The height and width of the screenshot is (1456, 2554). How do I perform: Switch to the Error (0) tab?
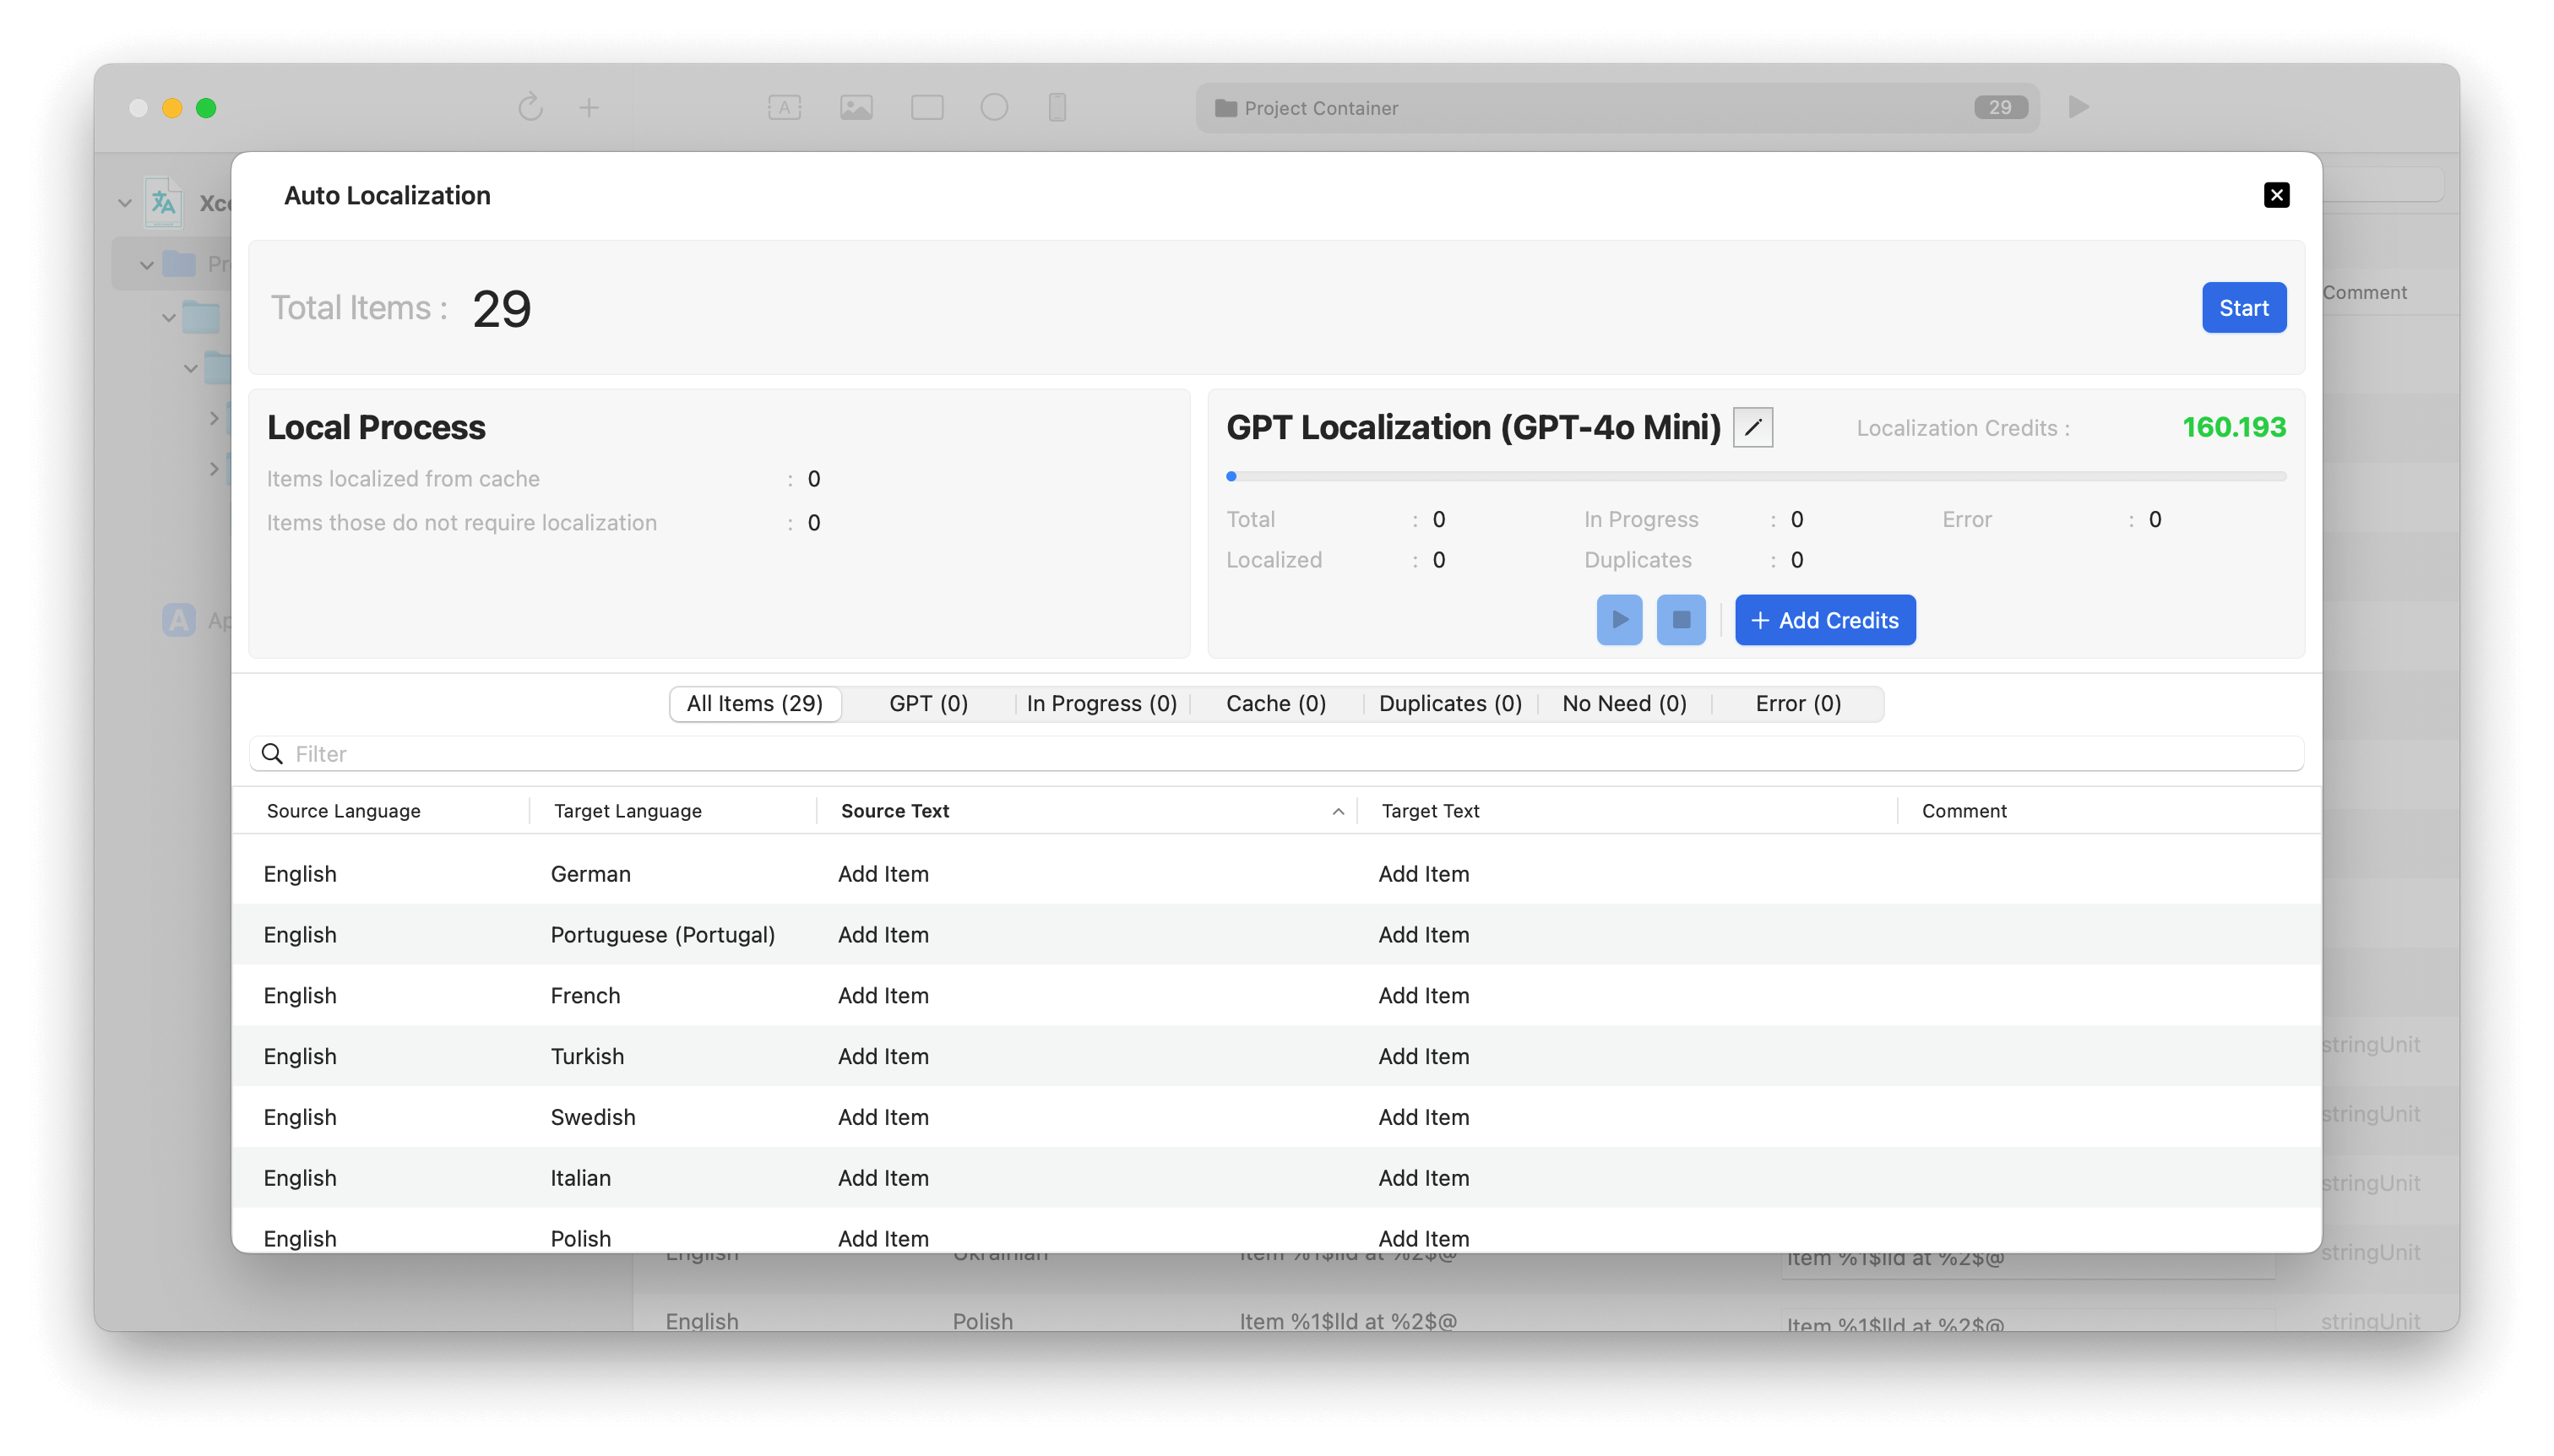click(1798, 704)
